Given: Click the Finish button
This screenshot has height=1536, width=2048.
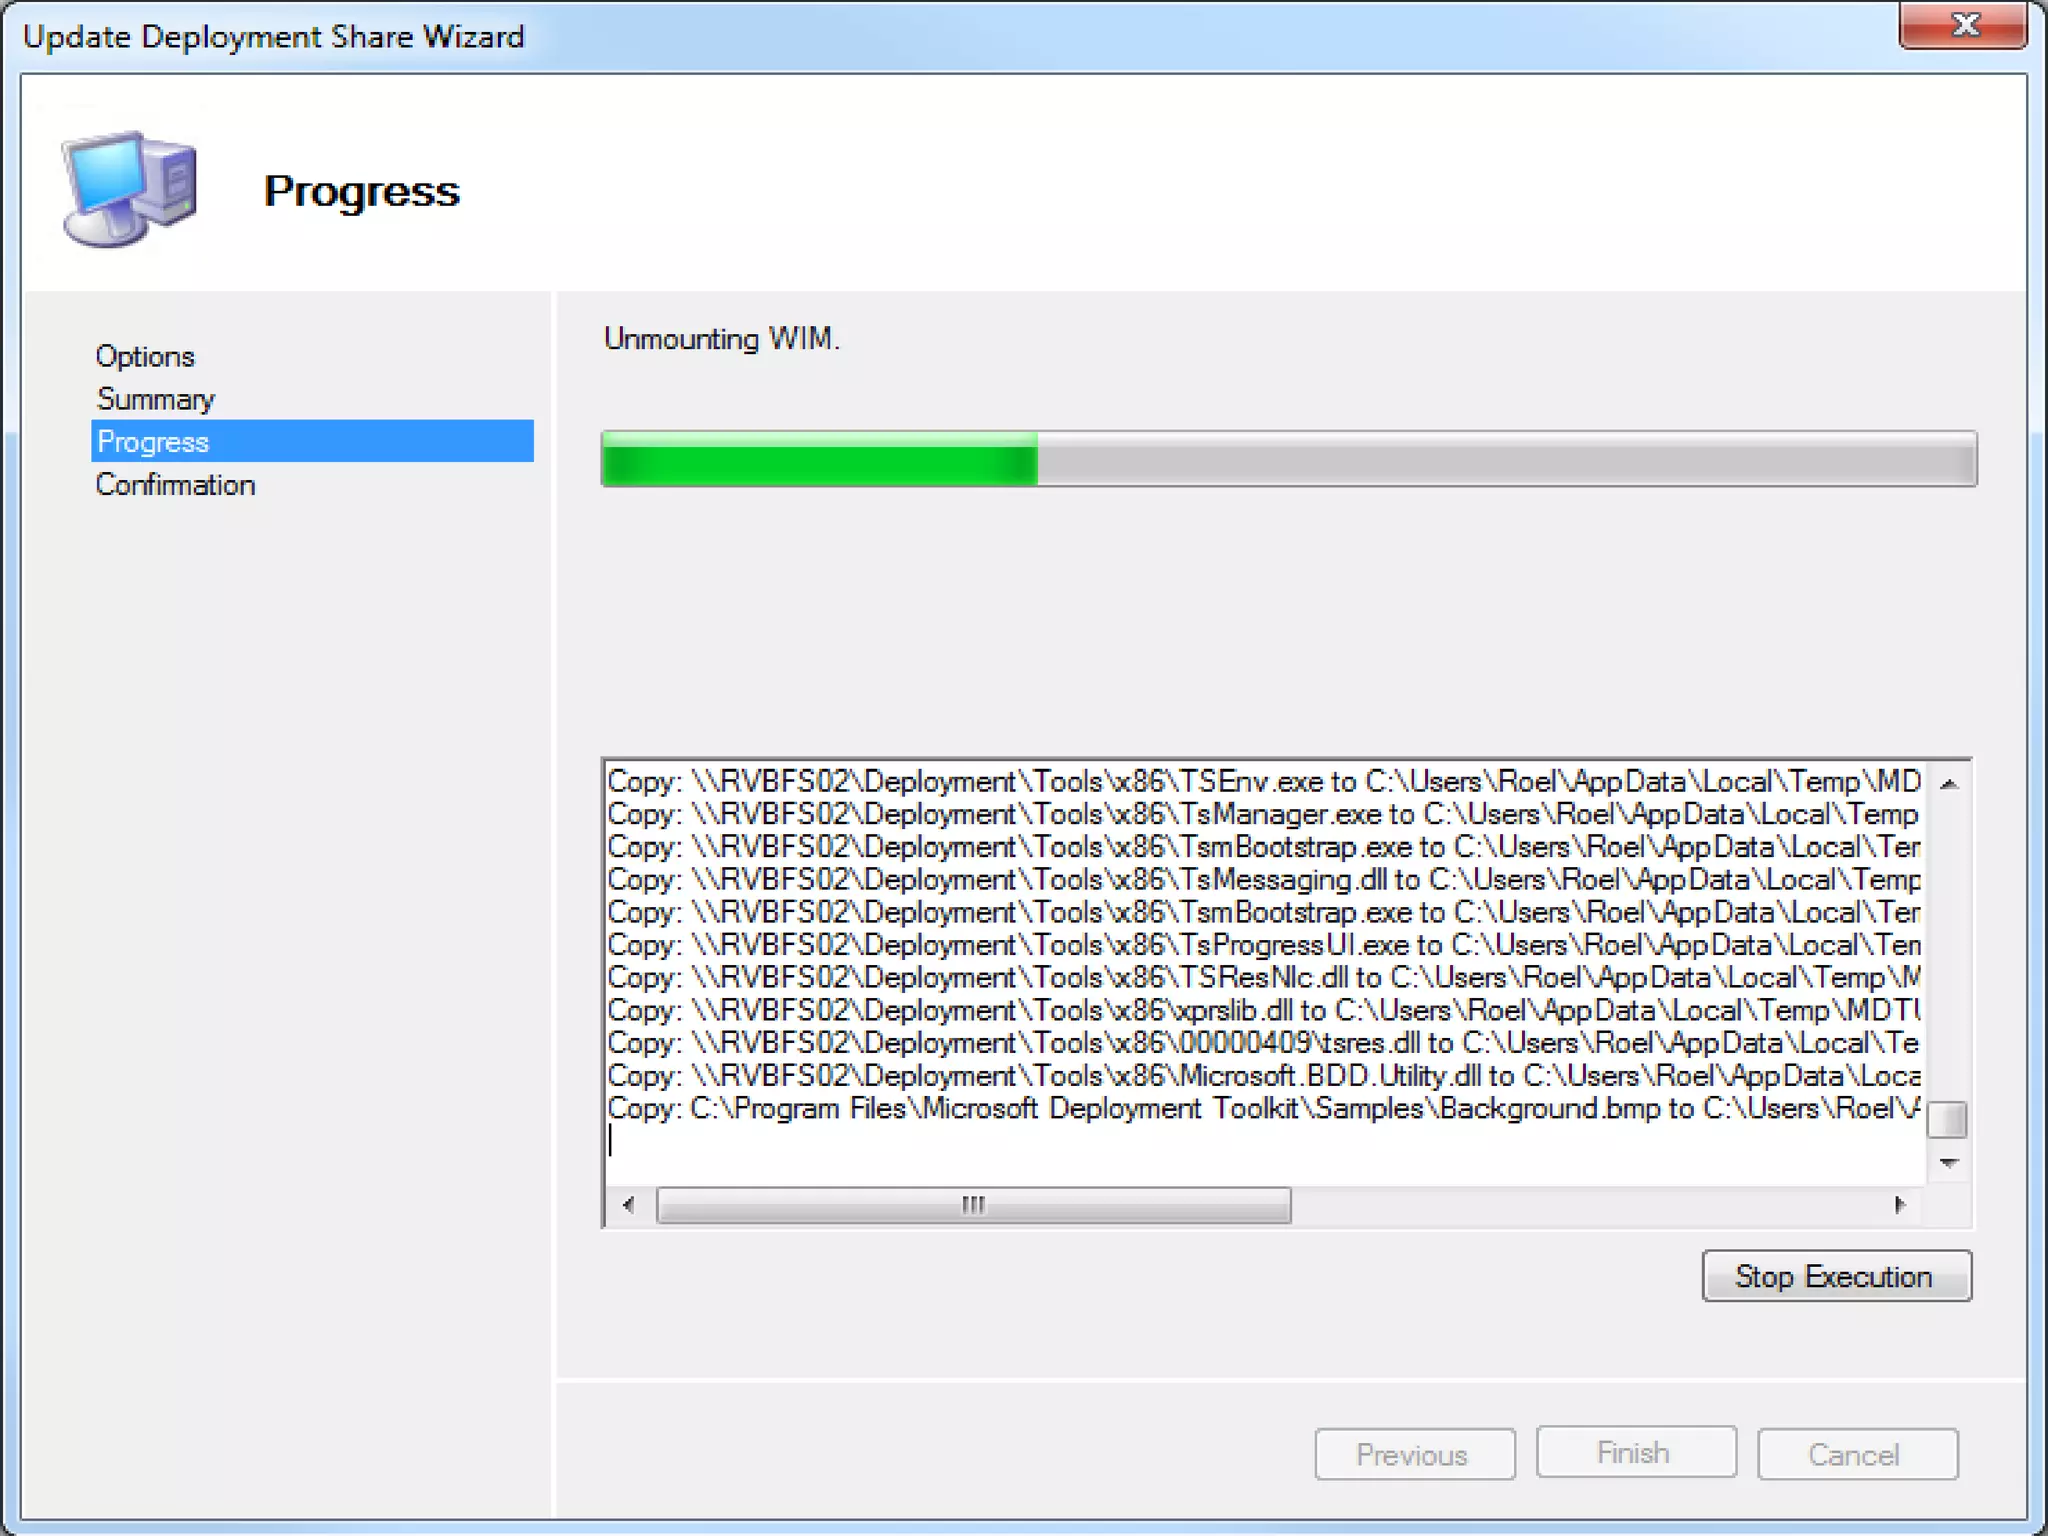Looking at the screenshot, I should [x=1634, y=1452].
